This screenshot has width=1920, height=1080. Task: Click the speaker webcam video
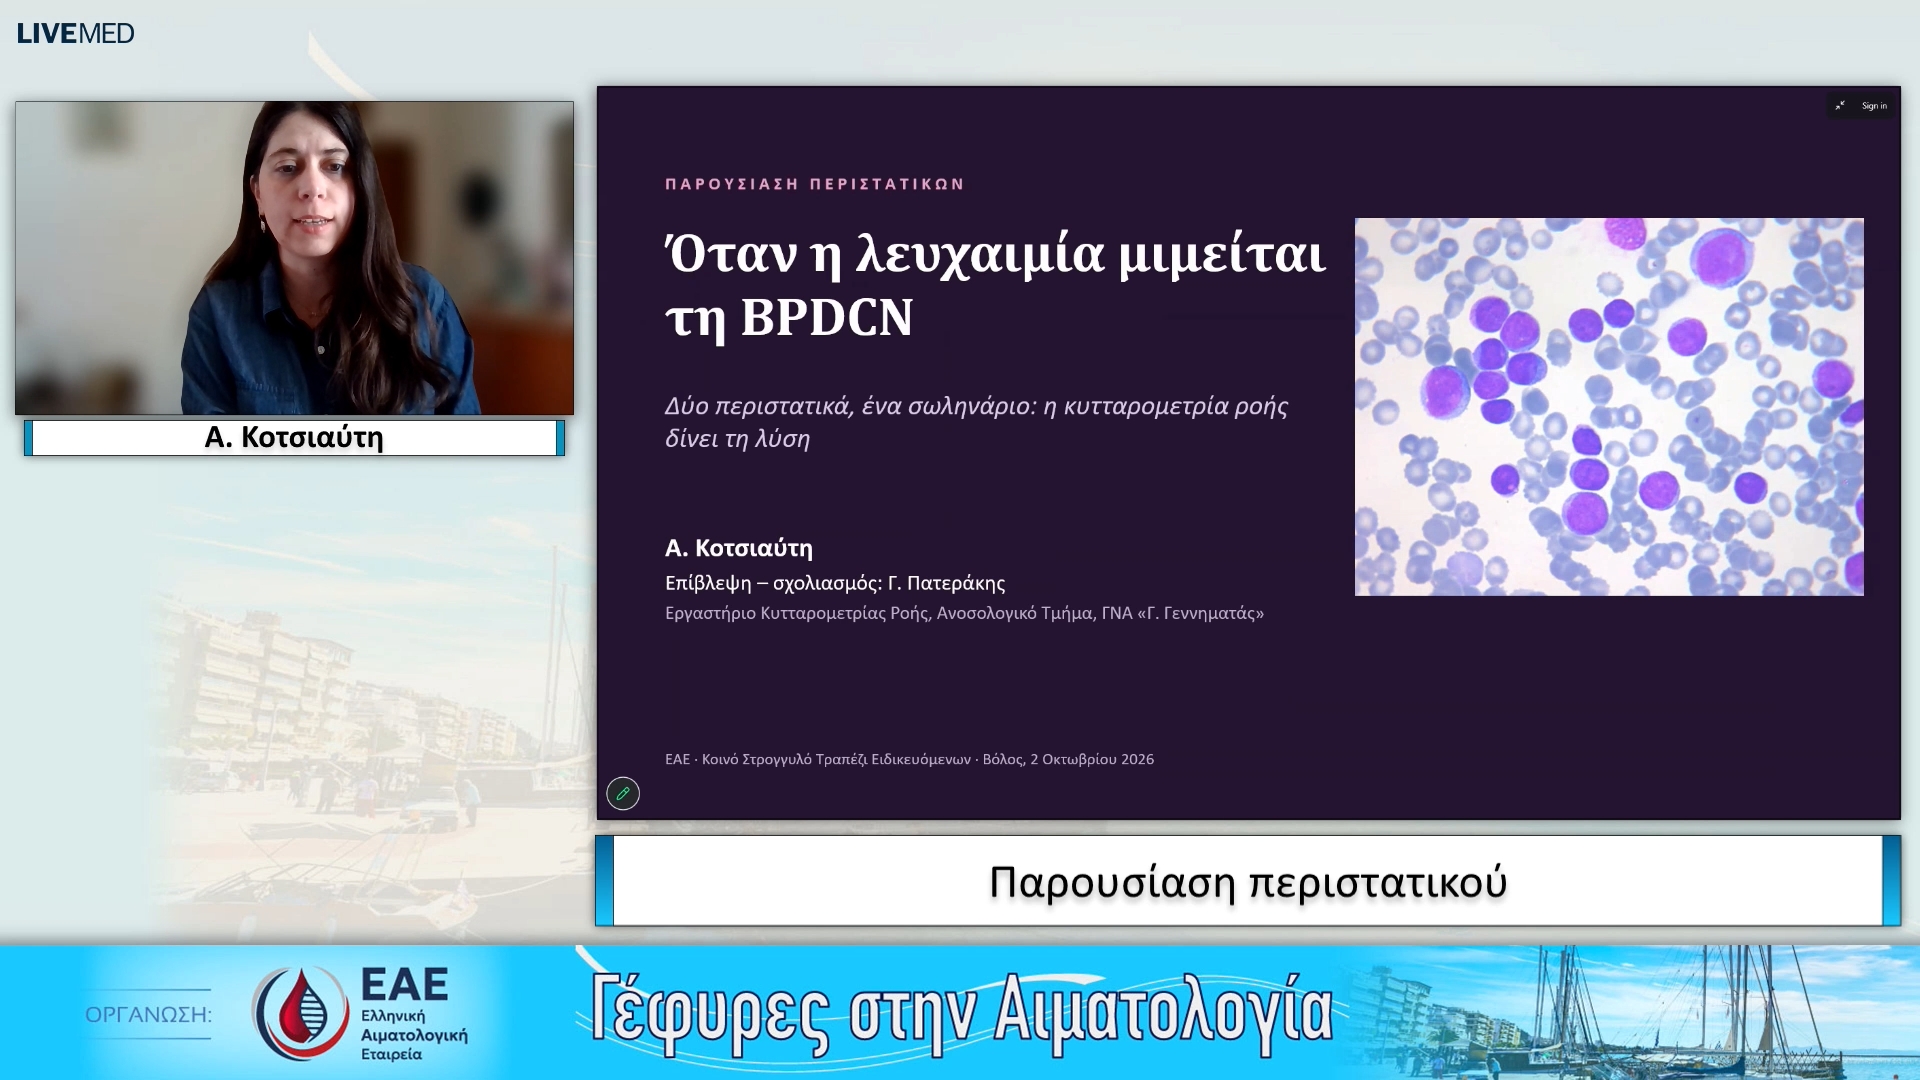pos(294,258)
